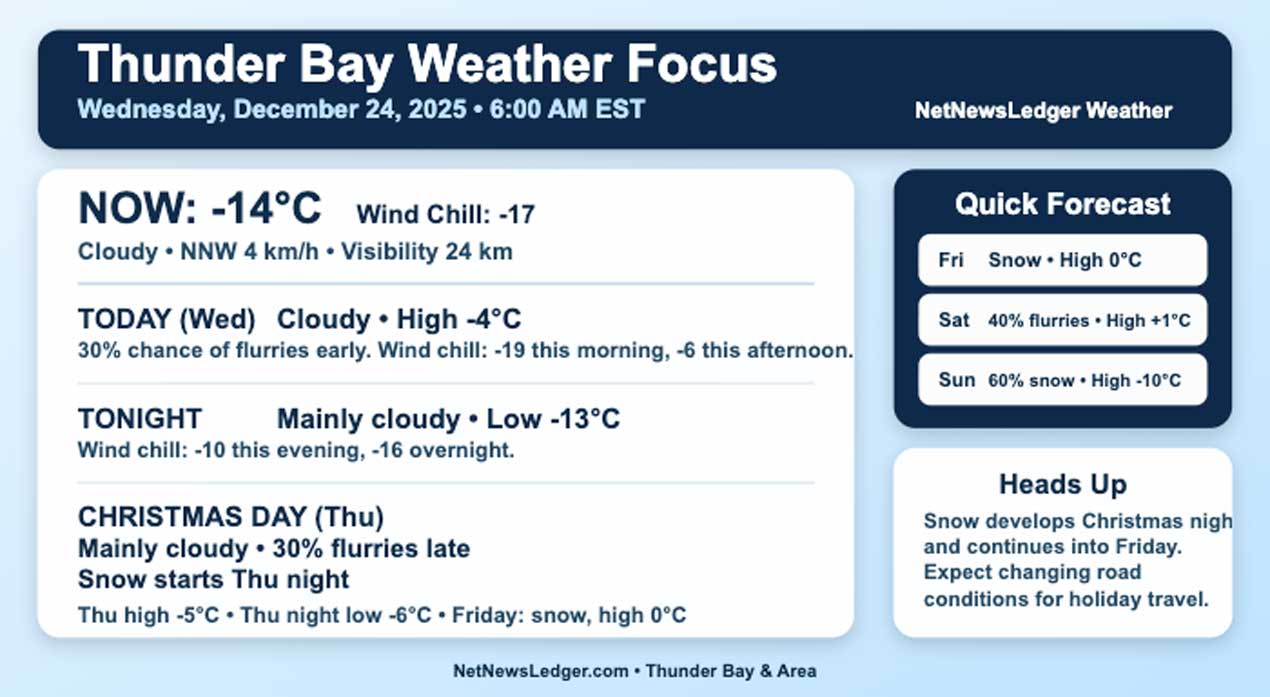Click the Cloudy • High -4°C forecast

click(x=399, y=320)
